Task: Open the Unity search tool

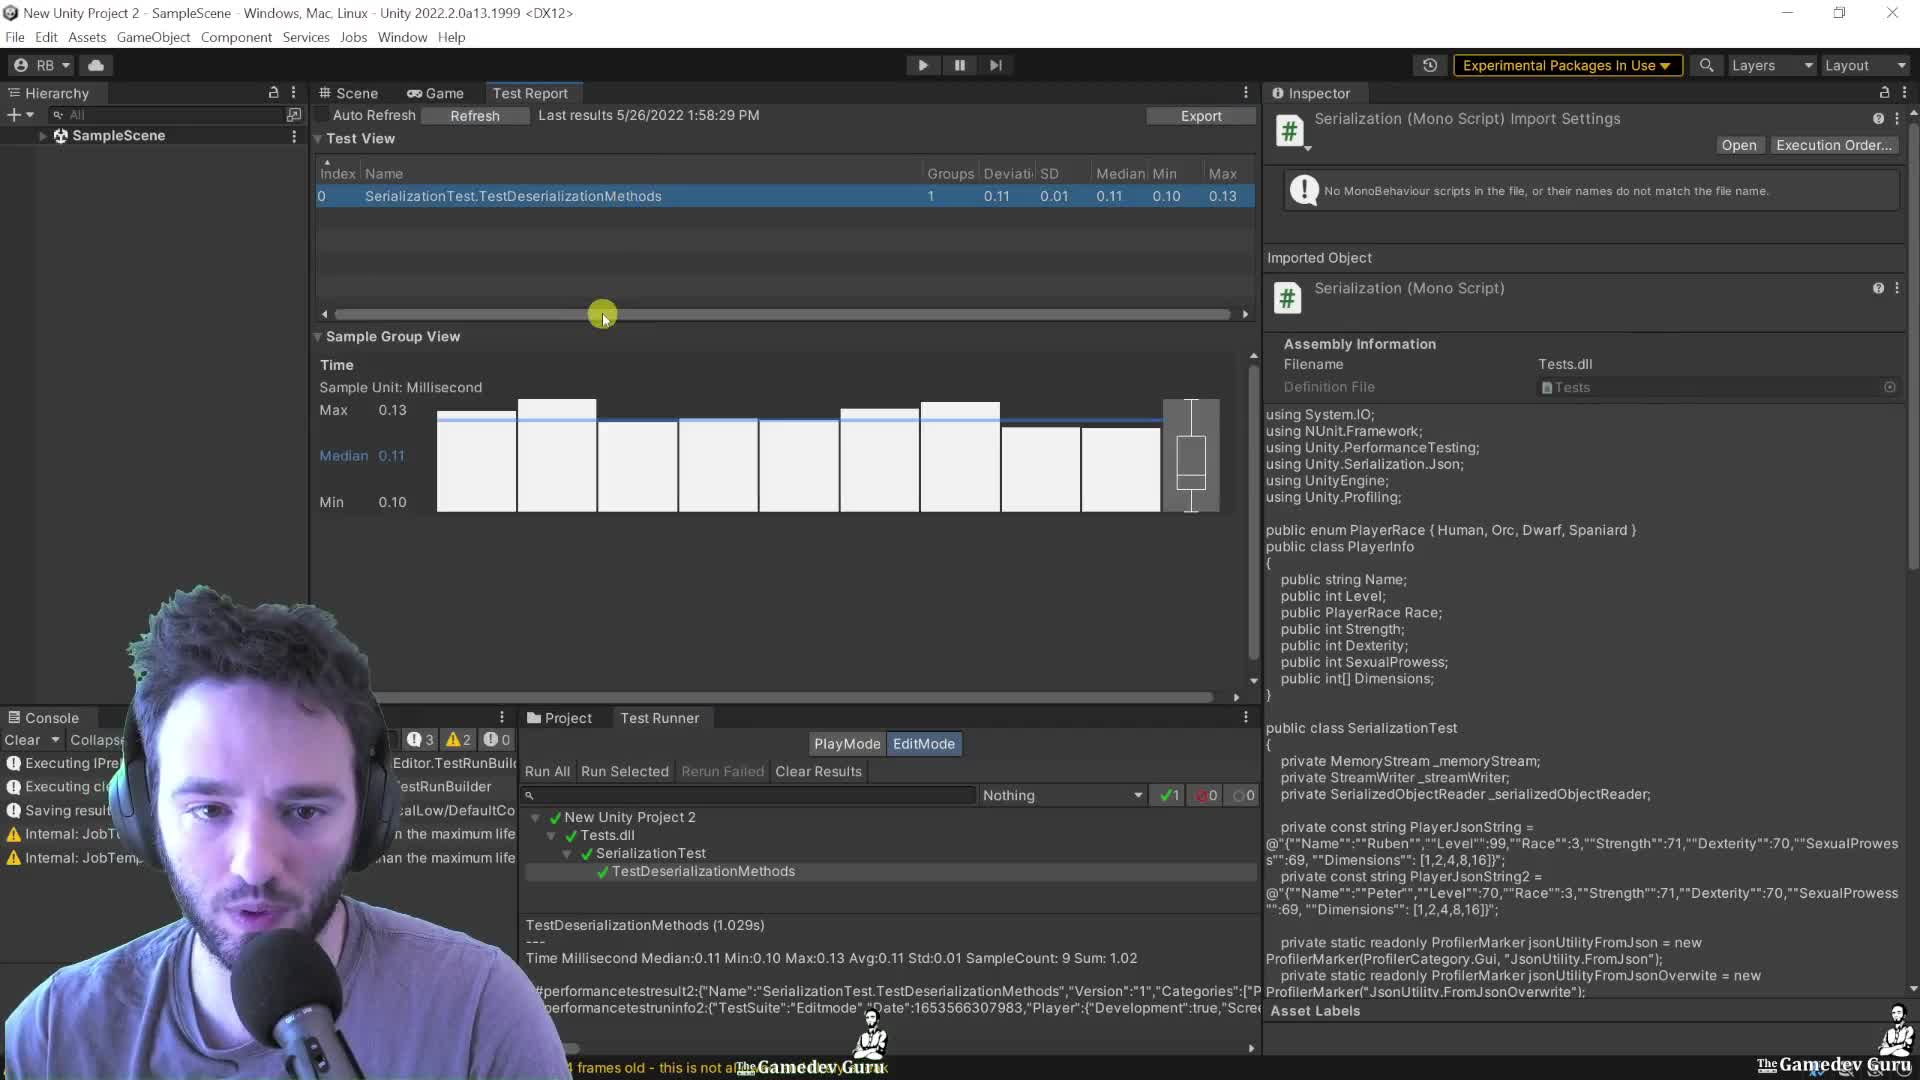Action: 1707,65
